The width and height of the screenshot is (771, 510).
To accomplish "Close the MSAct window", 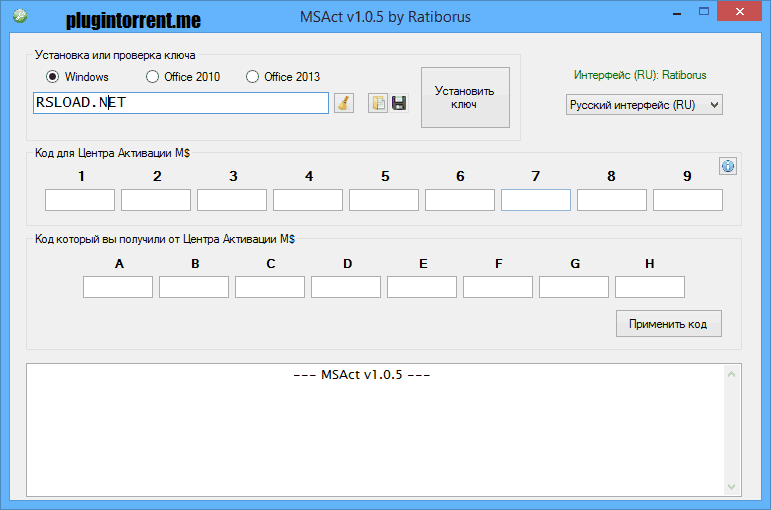I will pyautogui.click(x=740, y=12).
